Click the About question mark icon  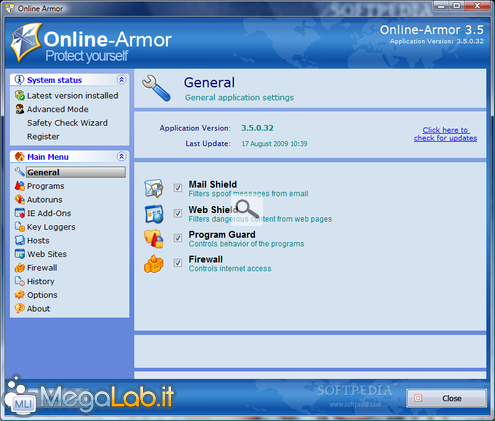[20, 309]
